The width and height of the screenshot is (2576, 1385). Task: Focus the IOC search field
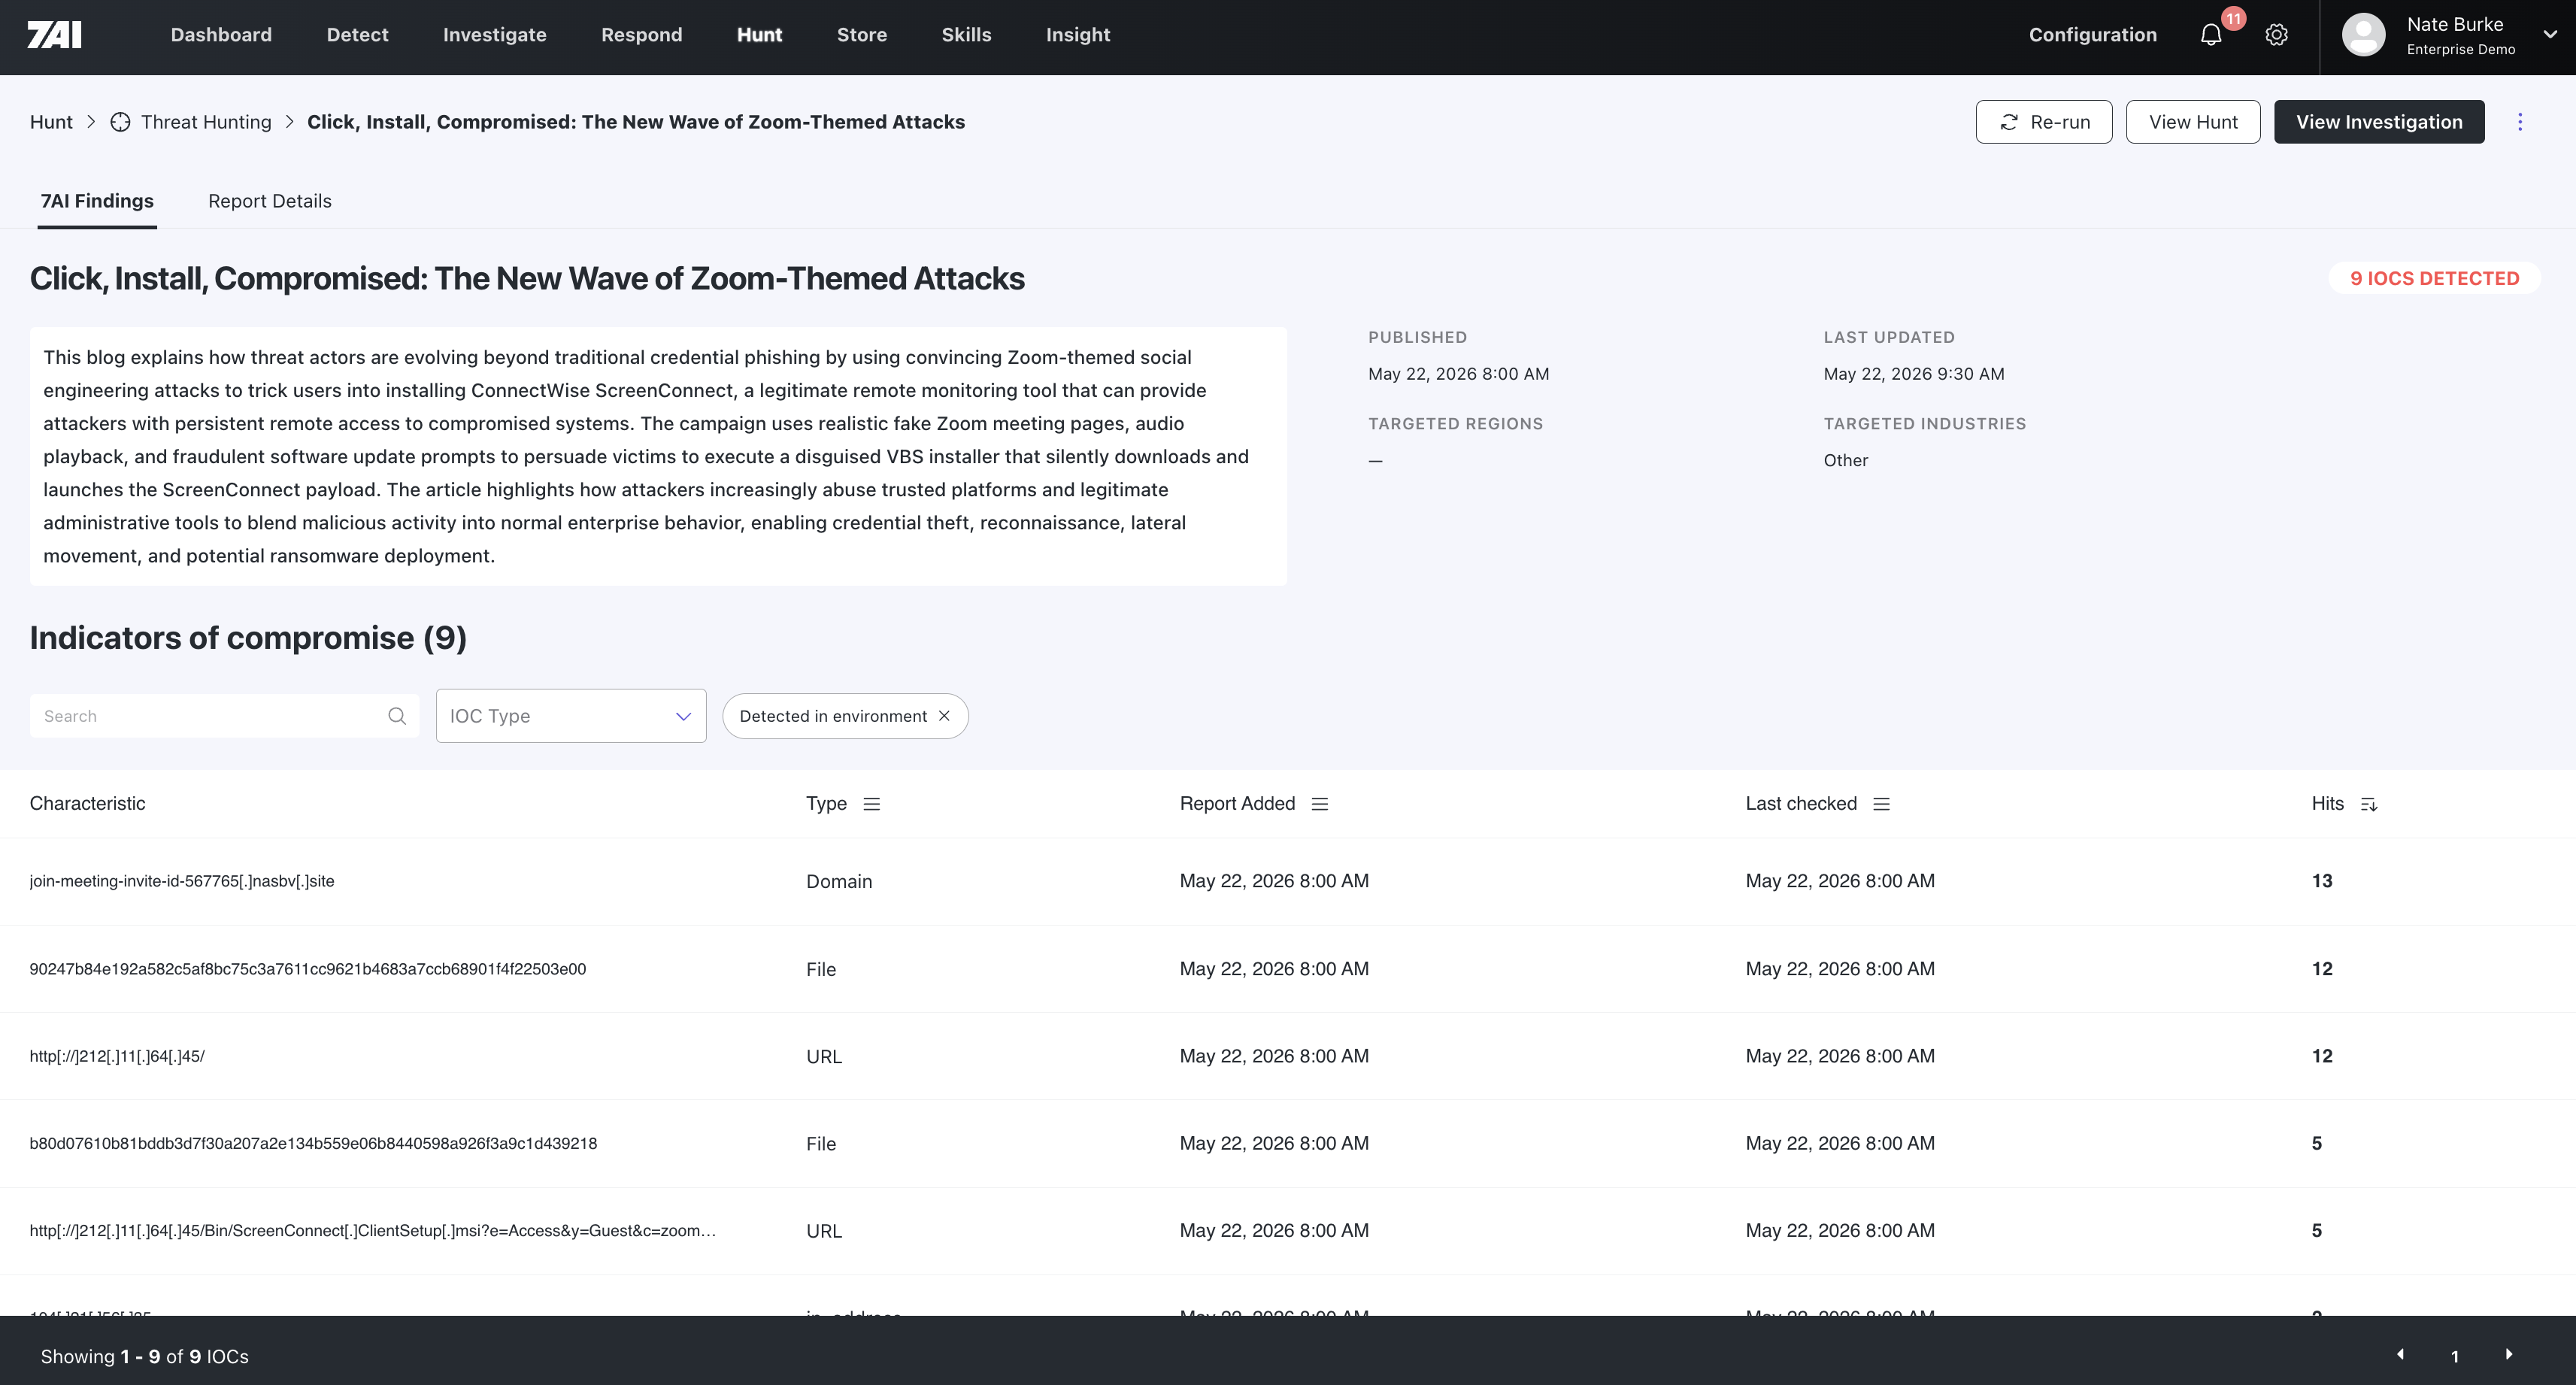[225, 716]
